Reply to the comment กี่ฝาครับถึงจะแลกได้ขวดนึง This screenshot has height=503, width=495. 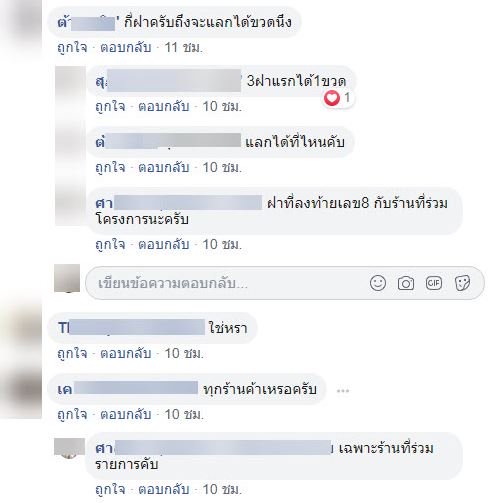[x=126, y=47]
